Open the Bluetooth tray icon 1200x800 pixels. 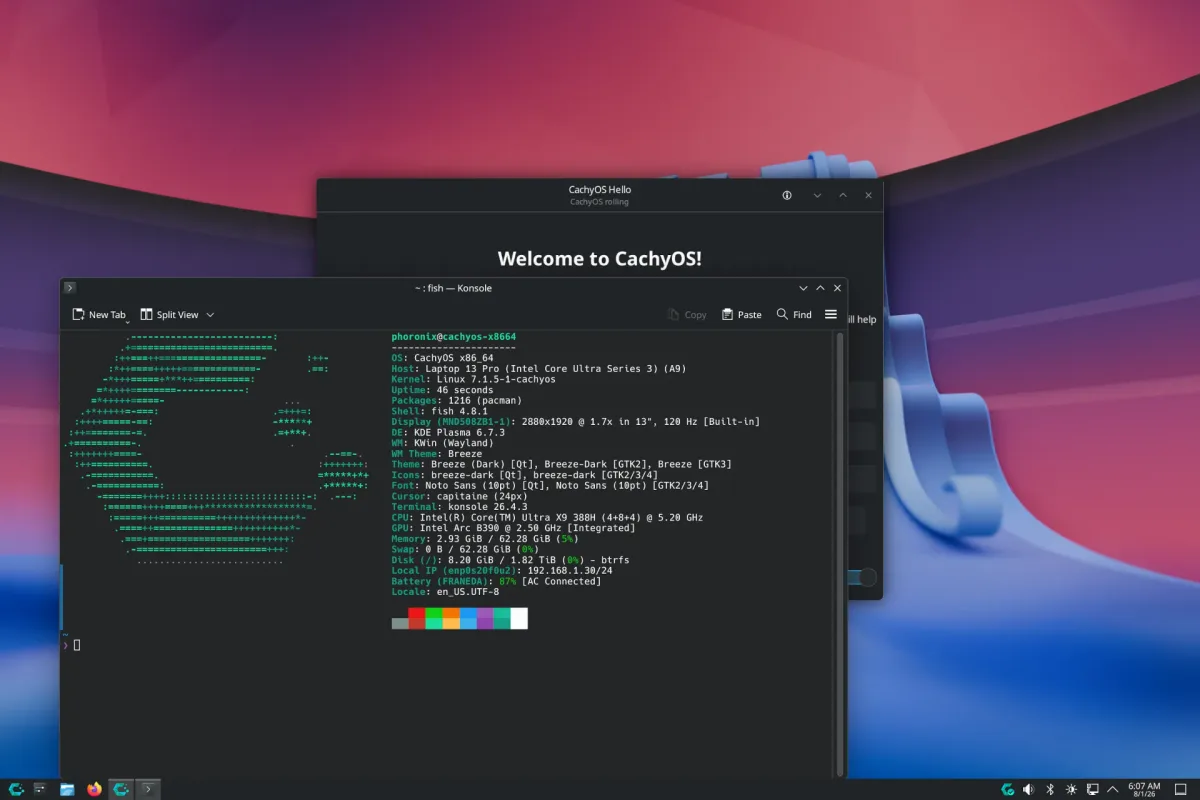point(1050,789)
